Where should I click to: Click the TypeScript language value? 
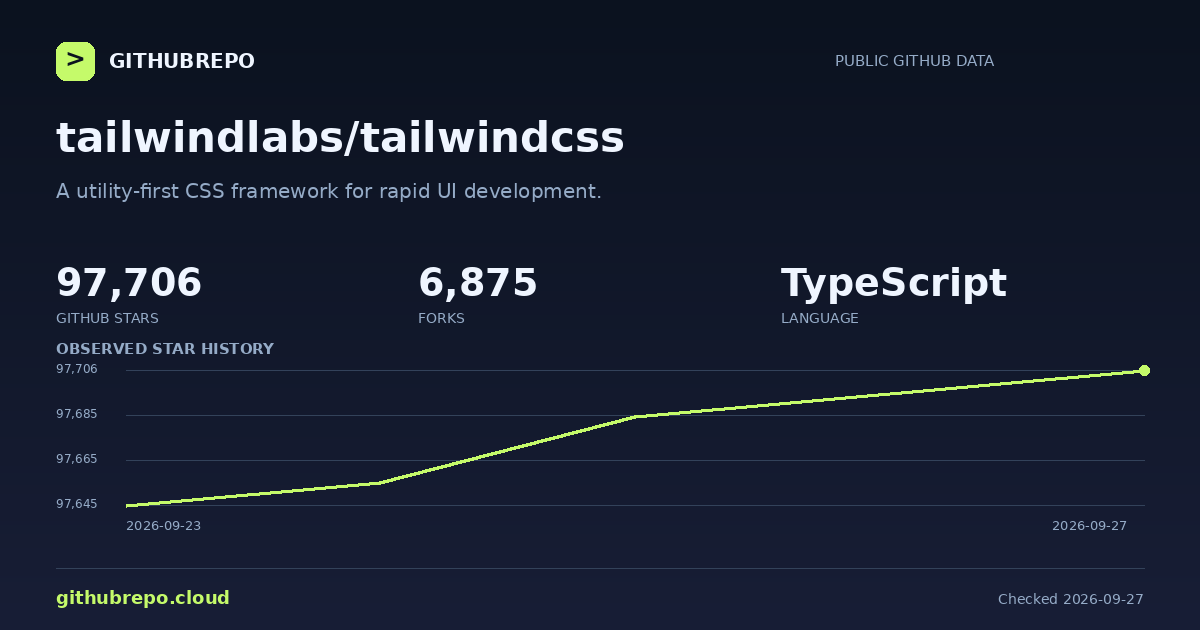tap(894, 284)
